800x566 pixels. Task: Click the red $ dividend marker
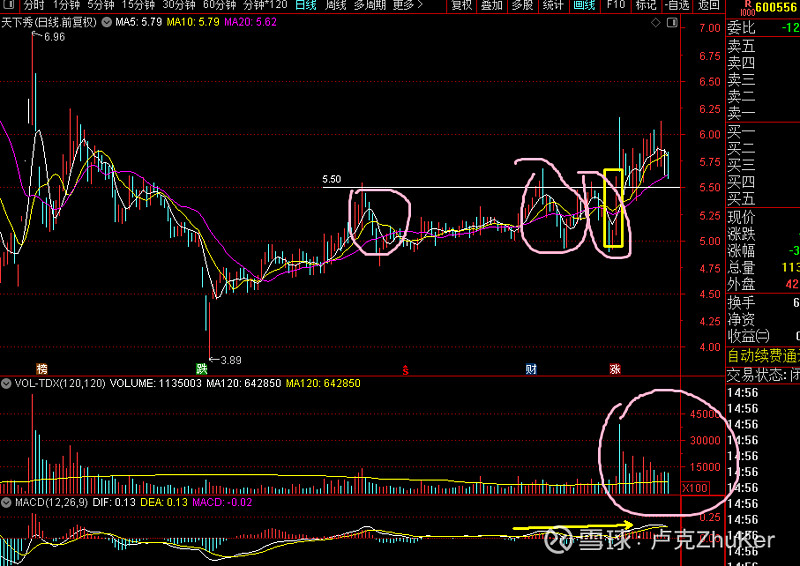[405, 370]
